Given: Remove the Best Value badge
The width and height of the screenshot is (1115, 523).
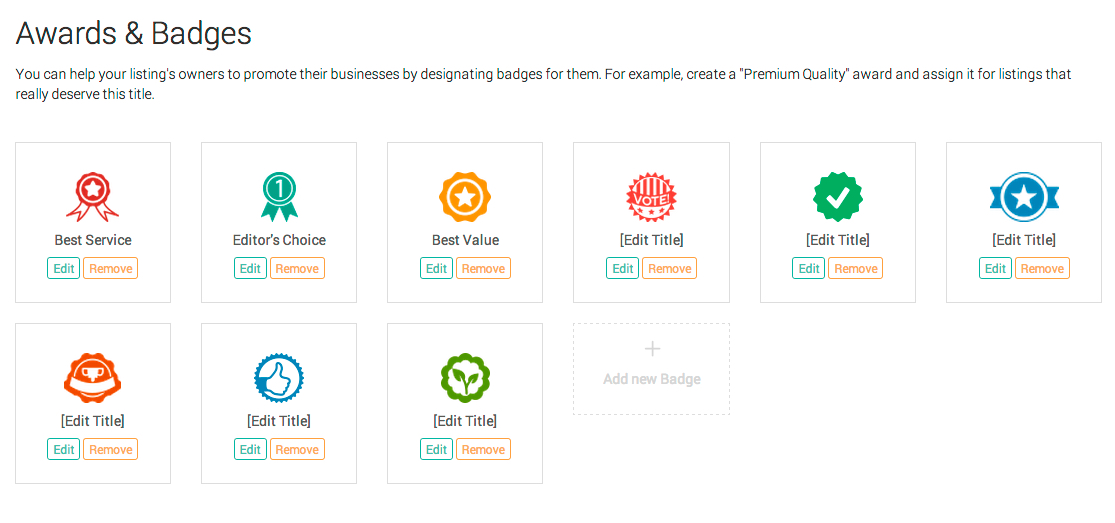Looking at the screenshot, I should (x=483, y=268).
